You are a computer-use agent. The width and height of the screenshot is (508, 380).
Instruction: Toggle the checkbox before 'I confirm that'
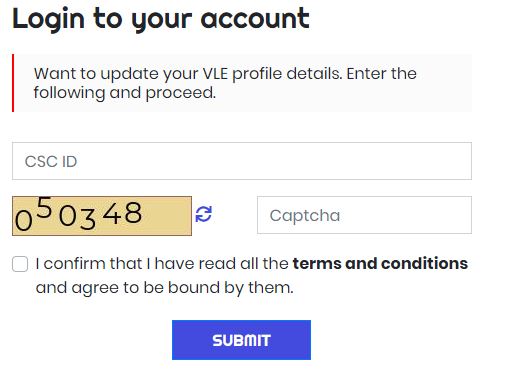[20, 264]
